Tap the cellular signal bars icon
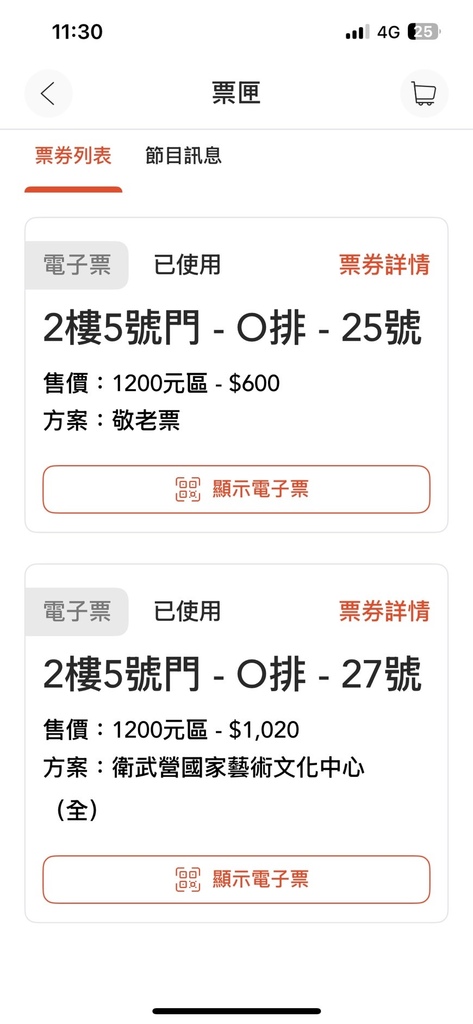473x1024 pixels. [x=357, y=31]
